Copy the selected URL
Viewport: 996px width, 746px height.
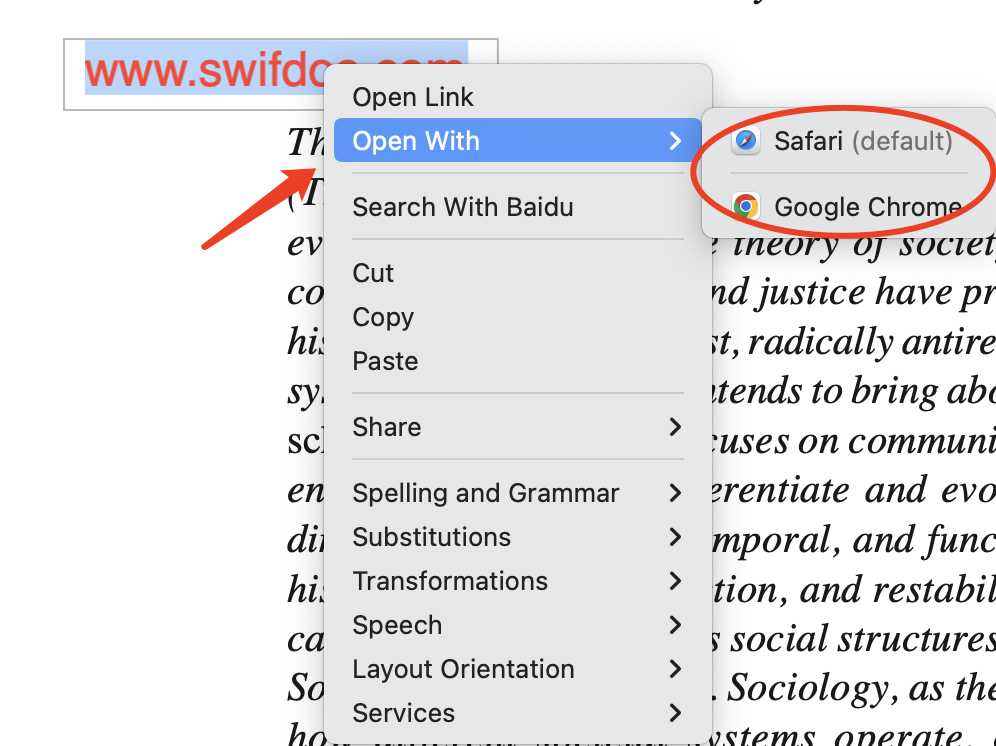coord(382,317)
